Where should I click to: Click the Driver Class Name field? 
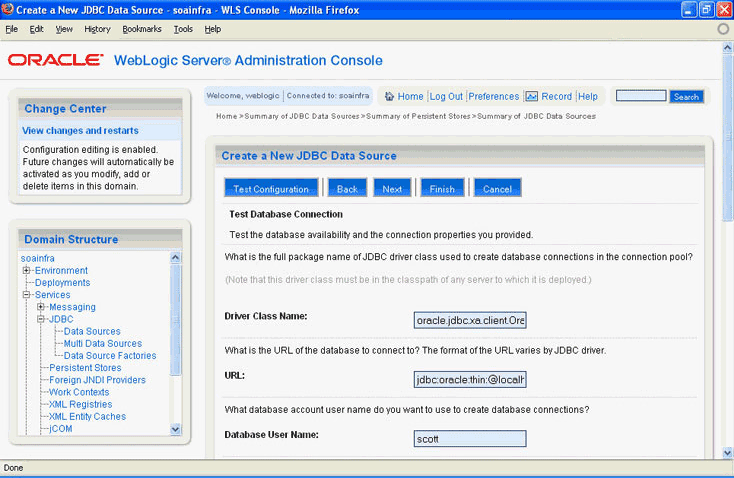tap(470, 320)
